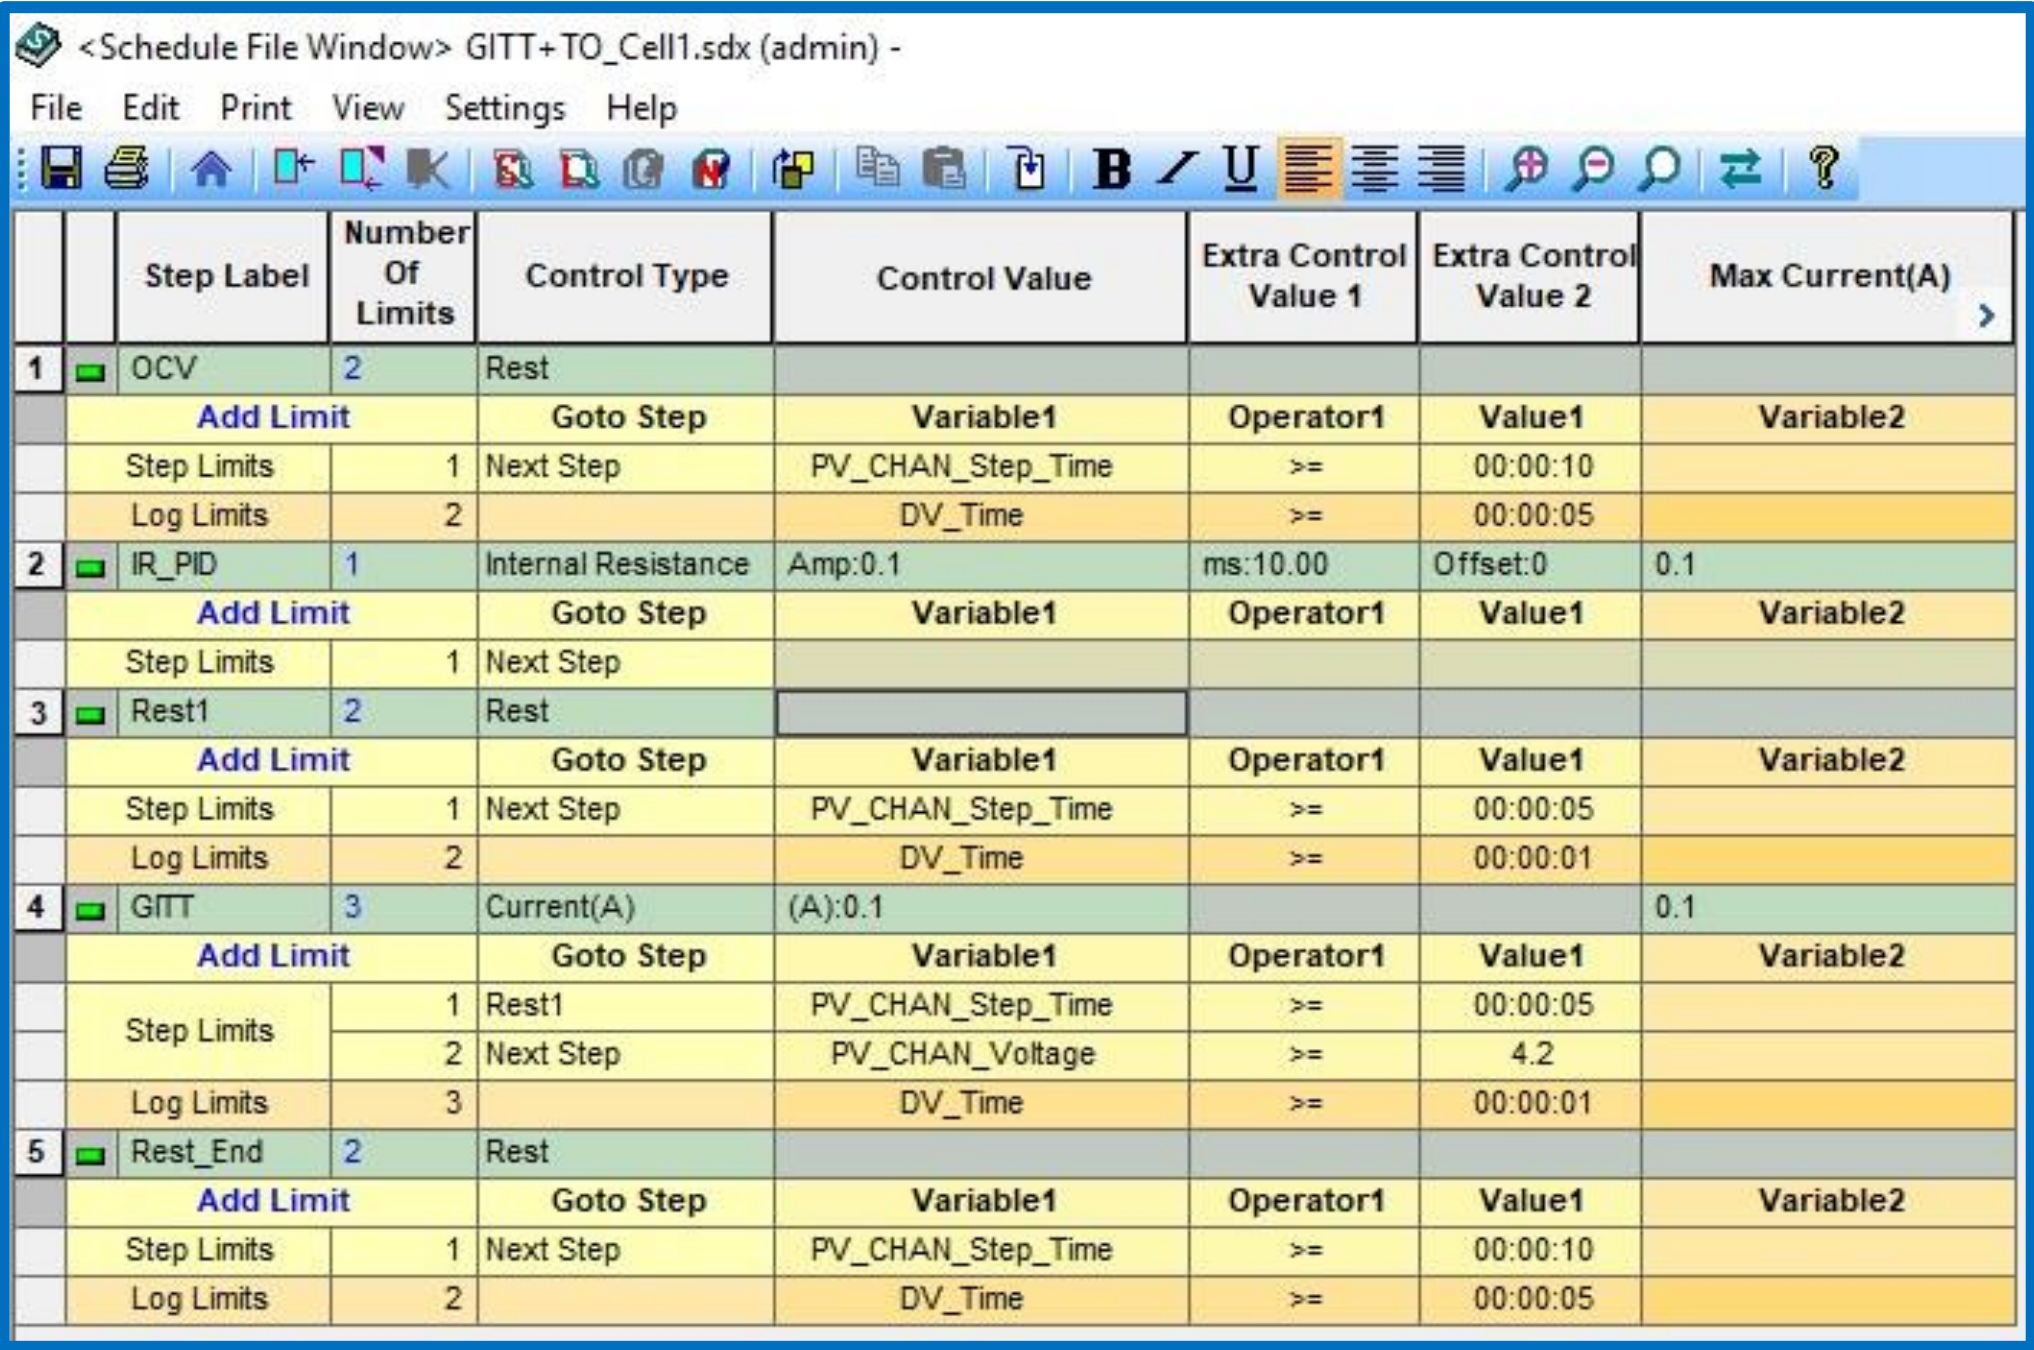Click Add Limit under the OCV step

(273, 417)
